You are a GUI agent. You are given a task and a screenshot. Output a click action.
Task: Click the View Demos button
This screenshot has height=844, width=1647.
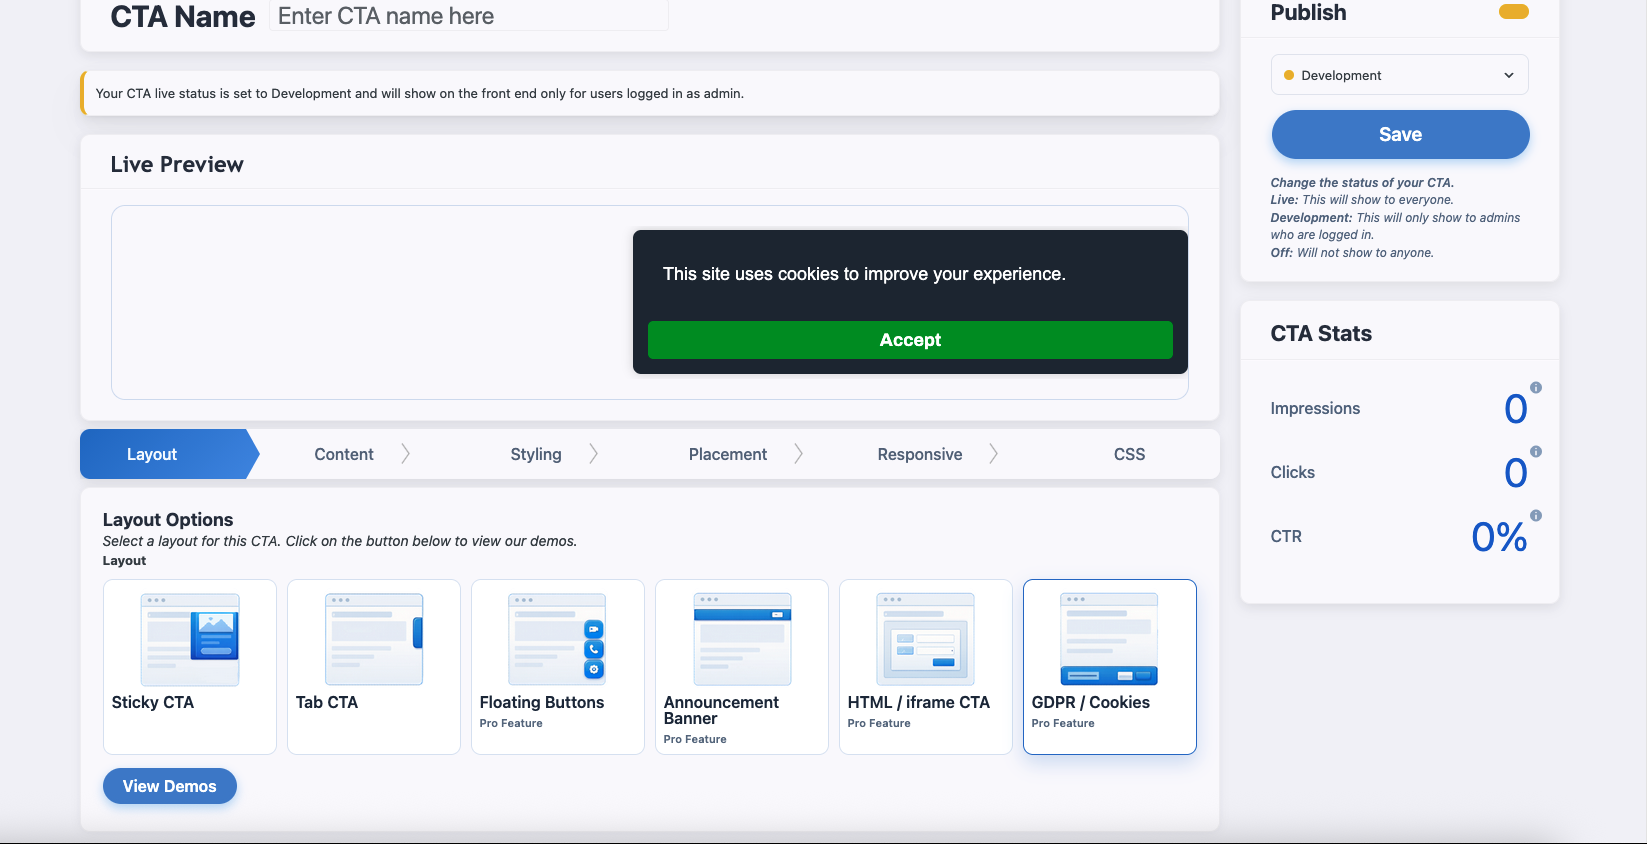click(170, 786)
